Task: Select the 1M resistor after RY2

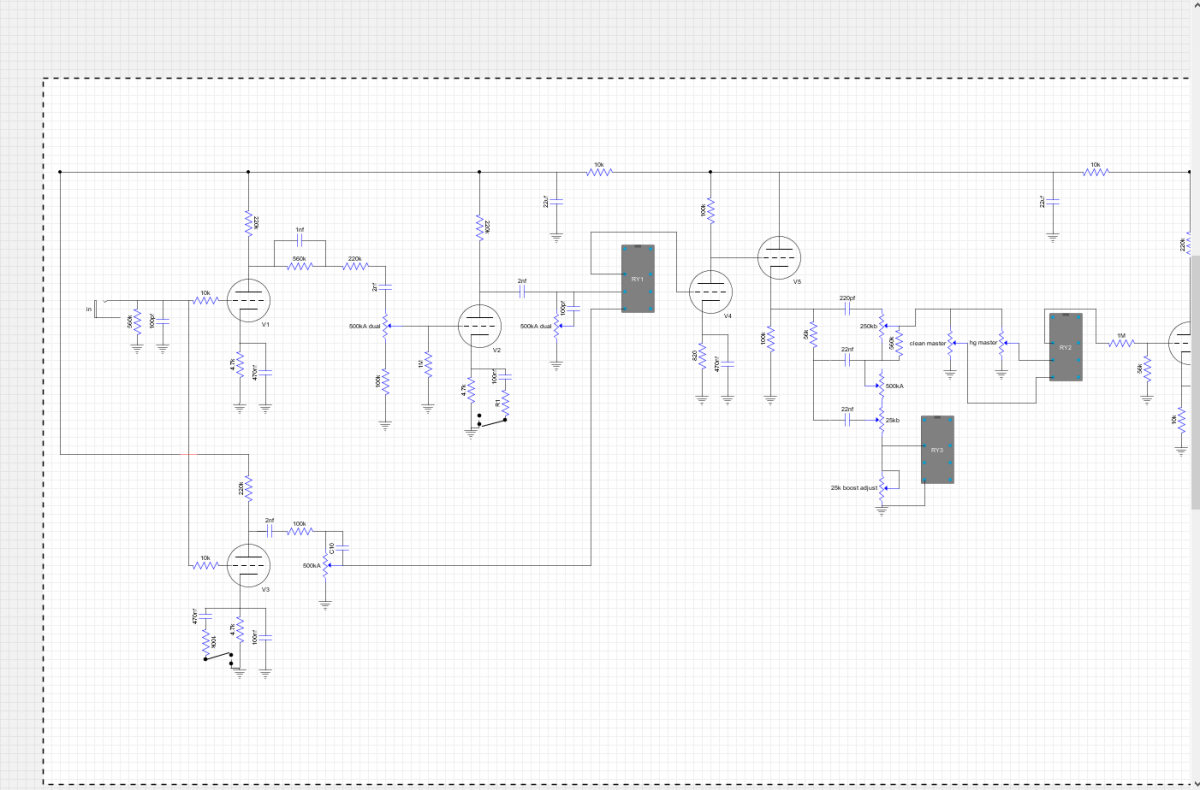Action: click(1122, 343)
